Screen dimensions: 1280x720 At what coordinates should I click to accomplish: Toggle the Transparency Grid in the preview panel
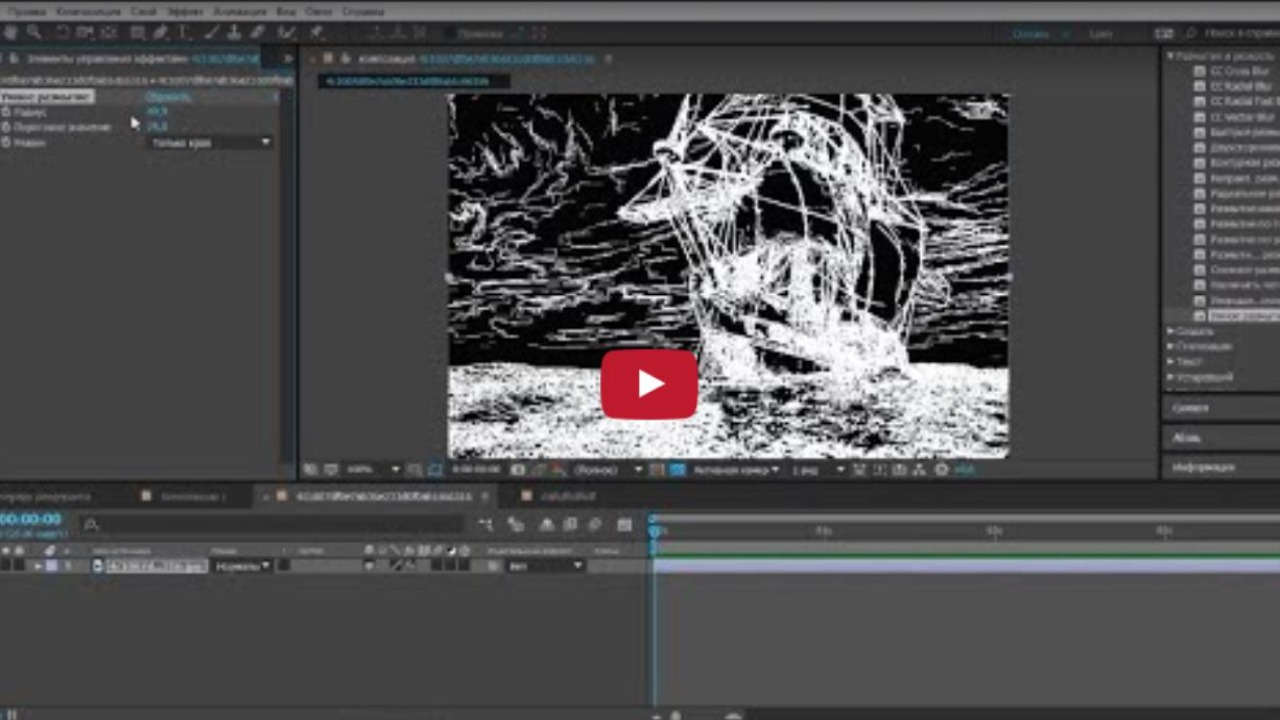[330, 469]
